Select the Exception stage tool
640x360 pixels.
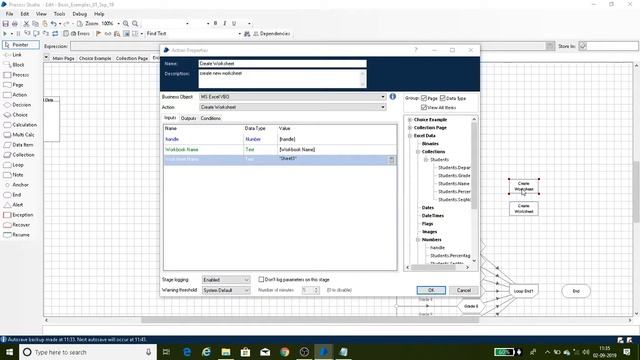click(x=18, y=215)
